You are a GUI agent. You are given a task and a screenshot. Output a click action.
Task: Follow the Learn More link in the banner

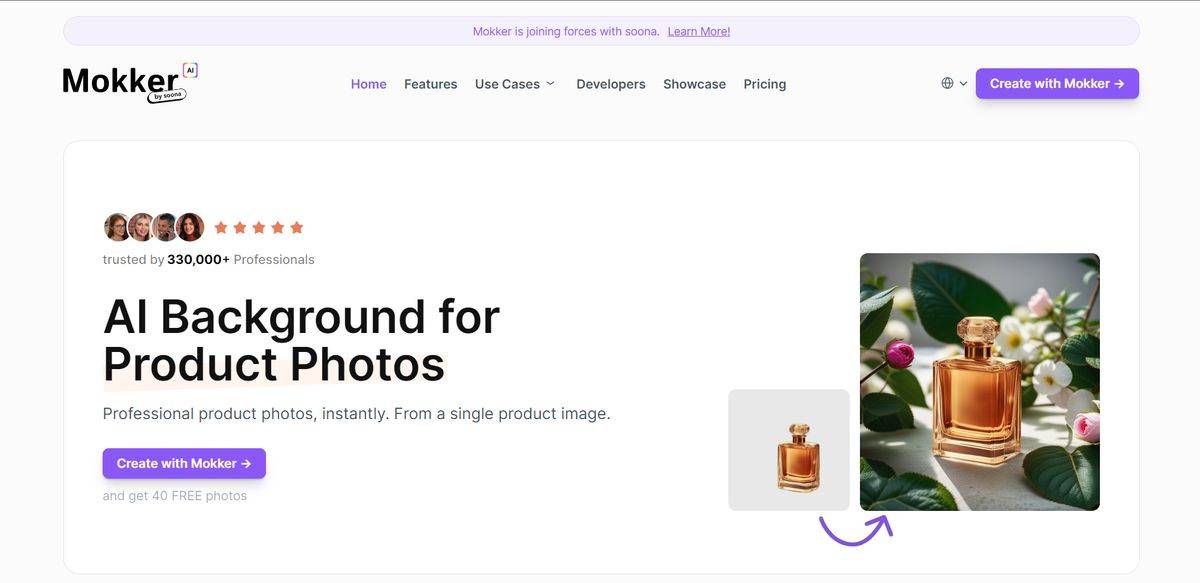pyautogui.click(x=699, y=31)
